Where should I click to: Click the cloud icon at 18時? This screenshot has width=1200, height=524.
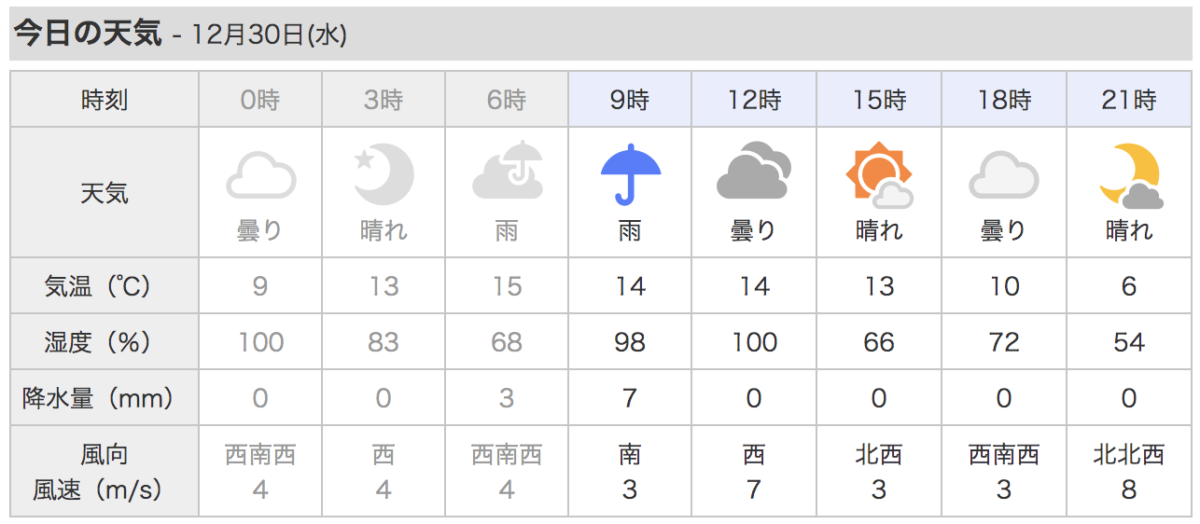click(x=1003, y=176)
